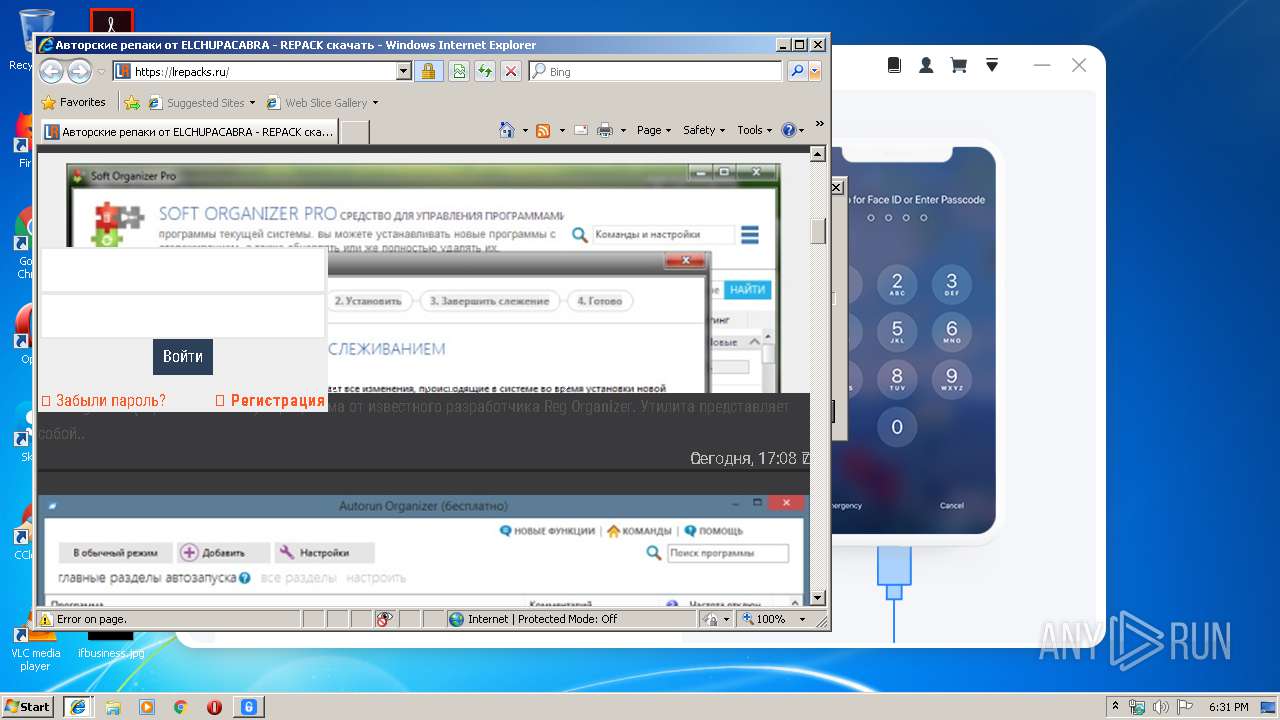Open Suggested Sites link
Image resolution: width=1280 pixels, height=720 pixels.
click(201, 102)
